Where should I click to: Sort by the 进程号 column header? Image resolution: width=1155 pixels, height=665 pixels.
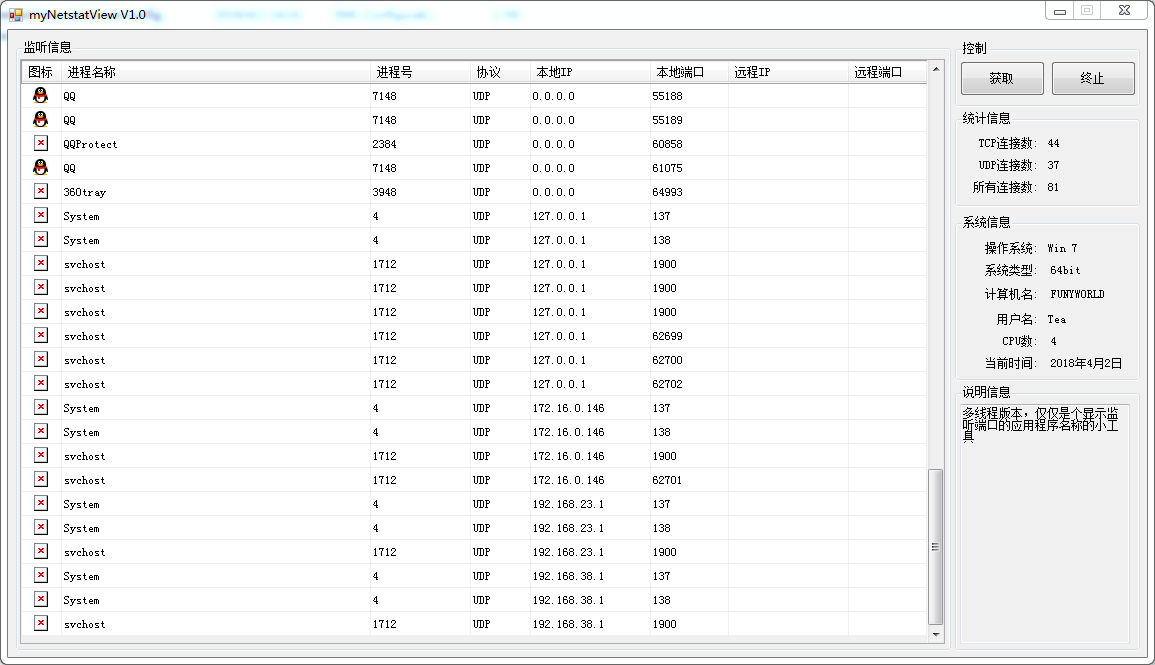(x=421, y=72)
